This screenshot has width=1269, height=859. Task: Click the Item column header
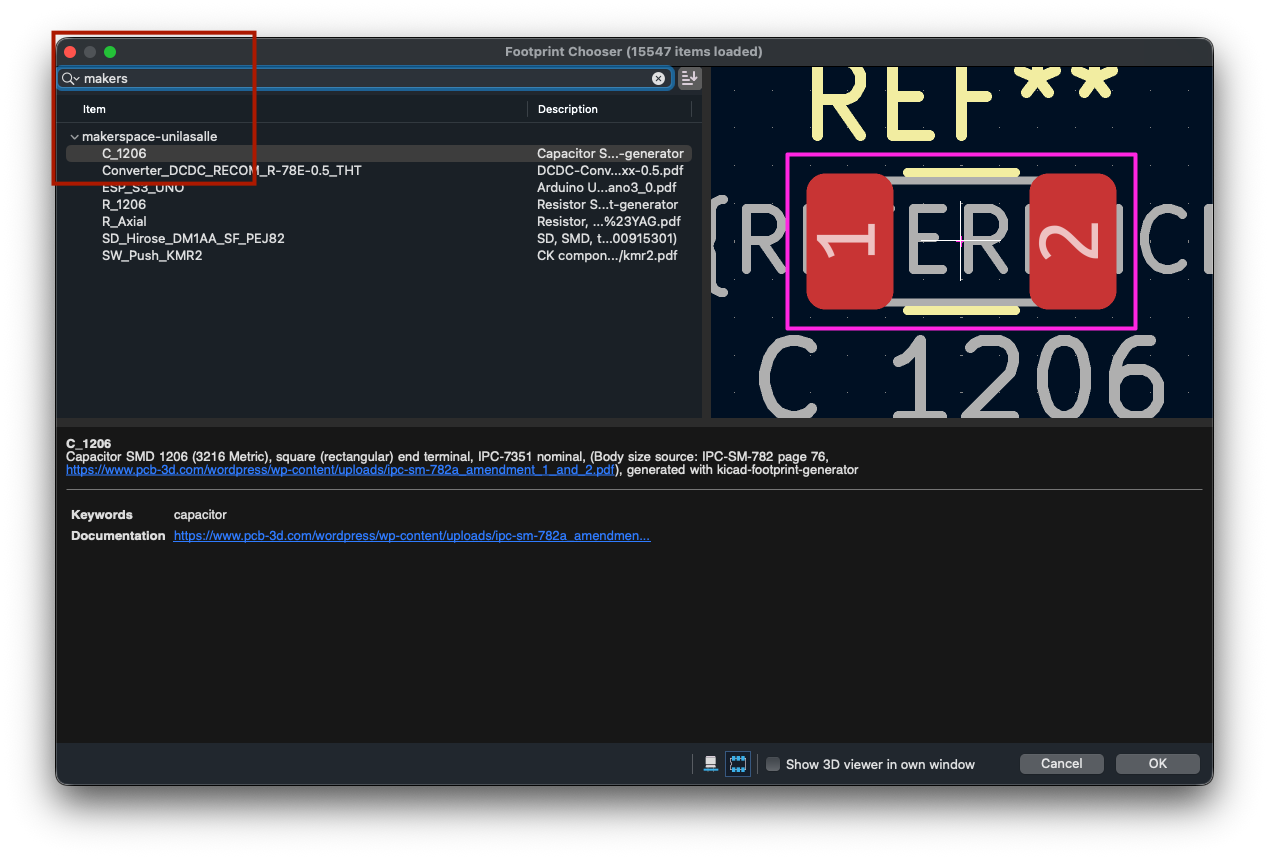point(94,109)
